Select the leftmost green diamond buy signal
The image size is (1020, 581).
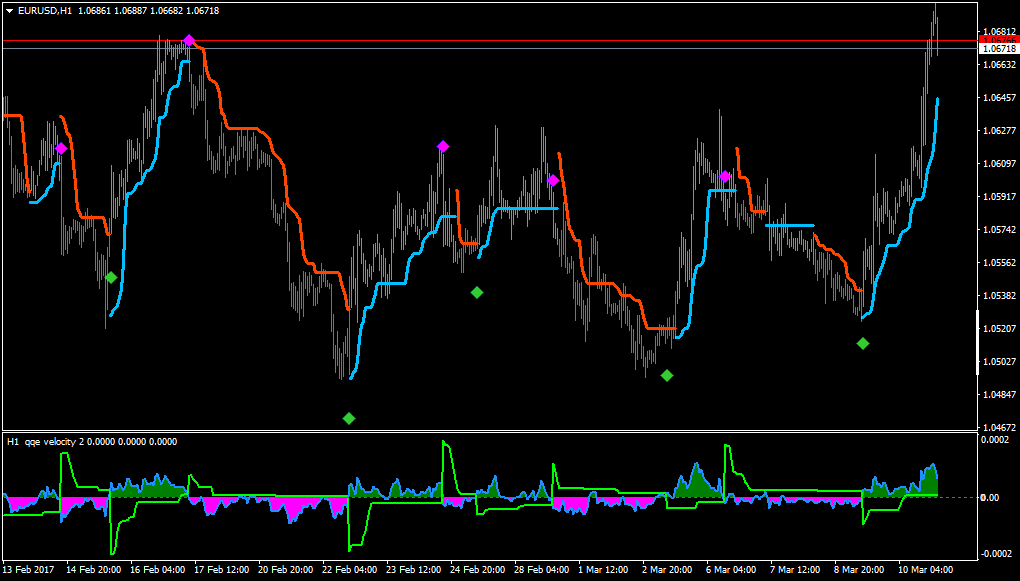click(x=111, y=278)
